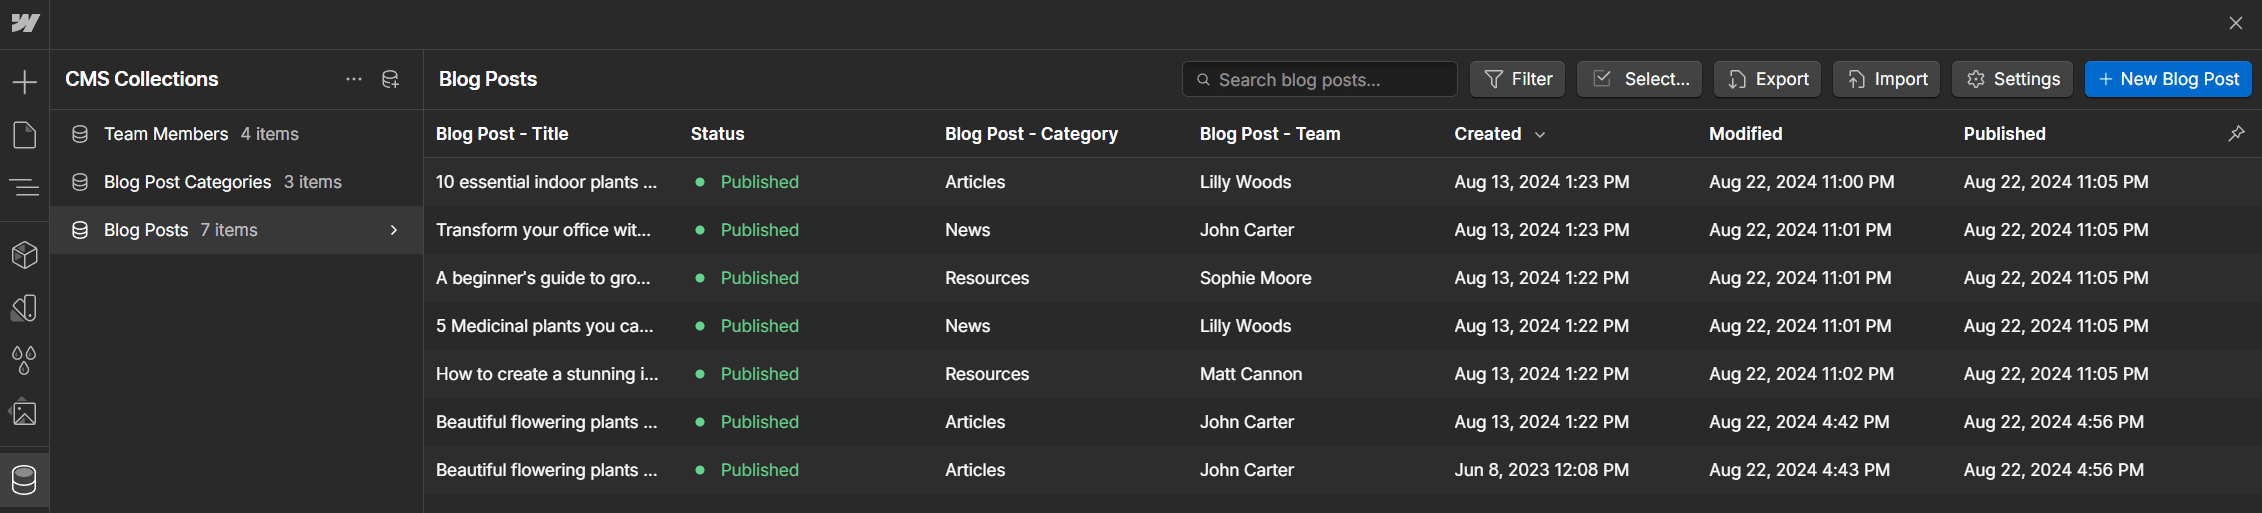Click the Blog Posts collection database icon

80,230
